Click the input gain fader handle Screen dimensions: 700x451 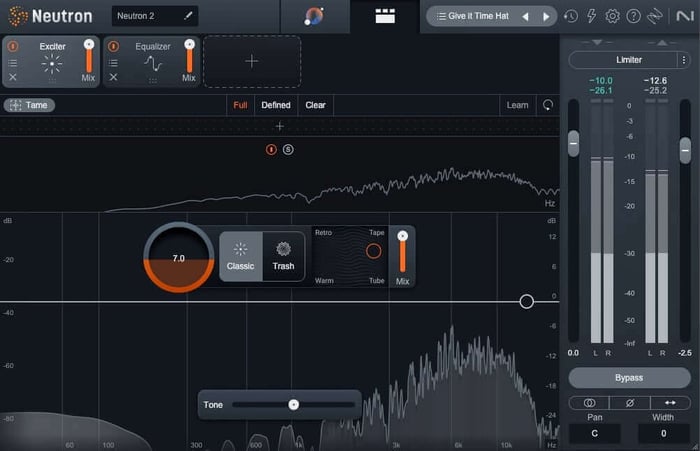tap(573, 143)
